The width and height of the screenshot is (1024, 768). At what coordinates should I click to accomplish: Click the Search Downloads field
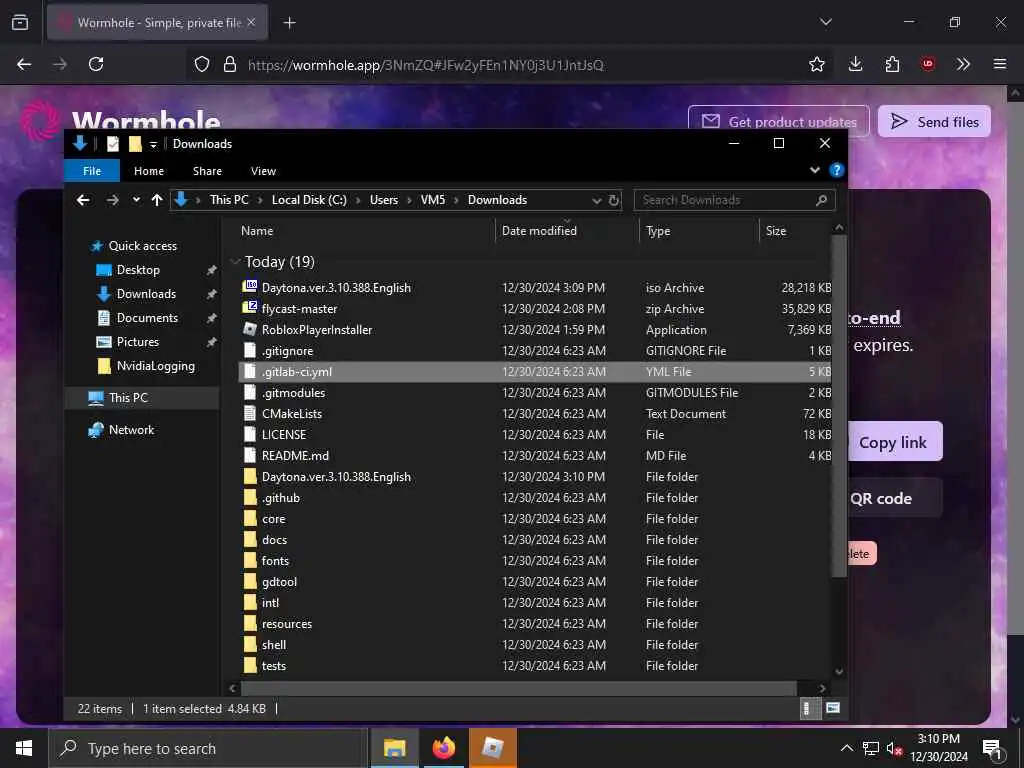734,200
